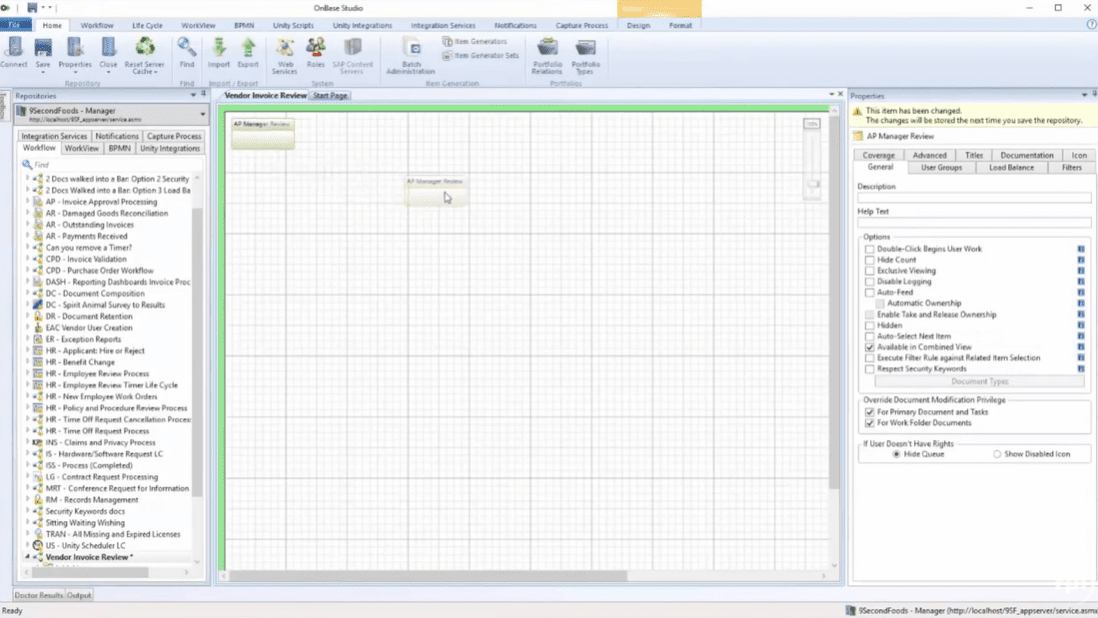
Task: Click the Find binoculars icon
Action: (187, 50)
